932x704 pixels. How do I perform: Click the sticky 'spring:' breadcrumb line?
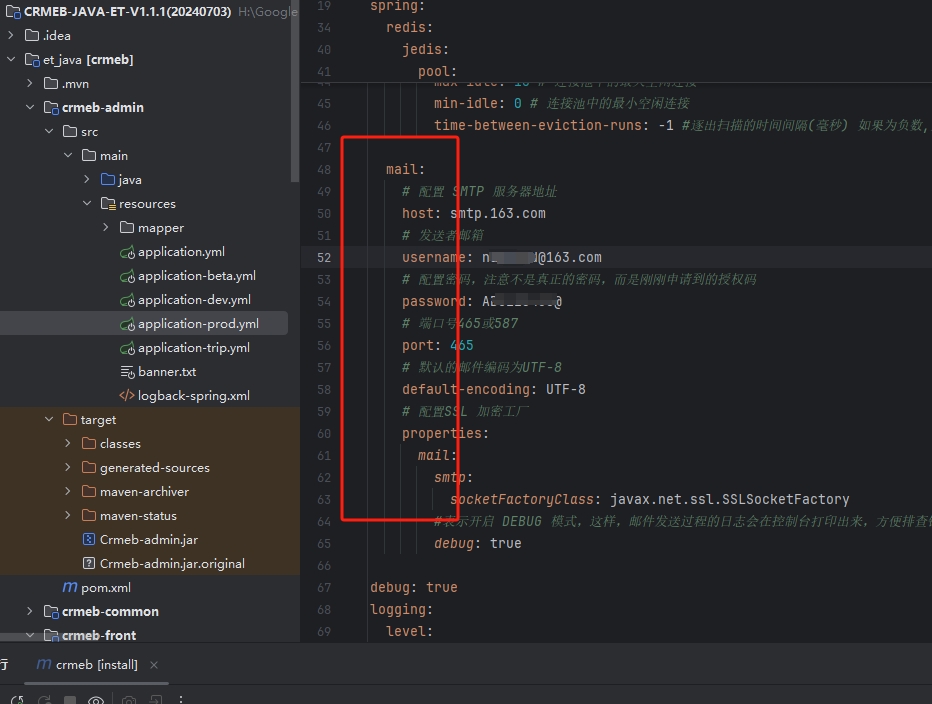coord(398,6)
